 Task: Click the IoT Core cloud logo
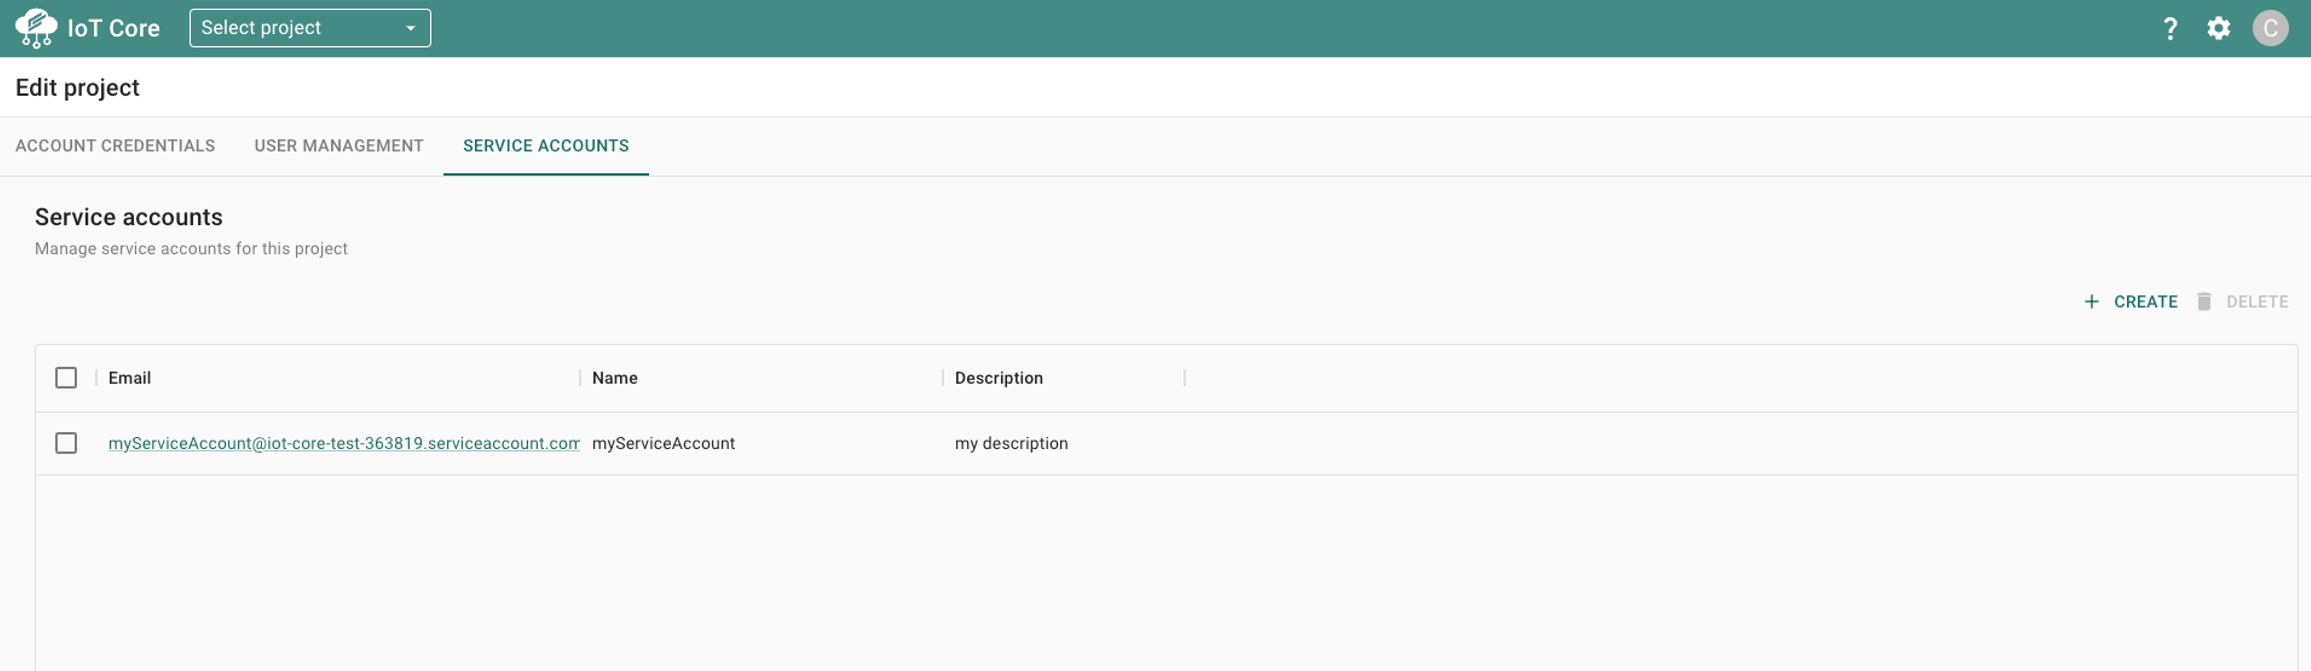[37, 28]
